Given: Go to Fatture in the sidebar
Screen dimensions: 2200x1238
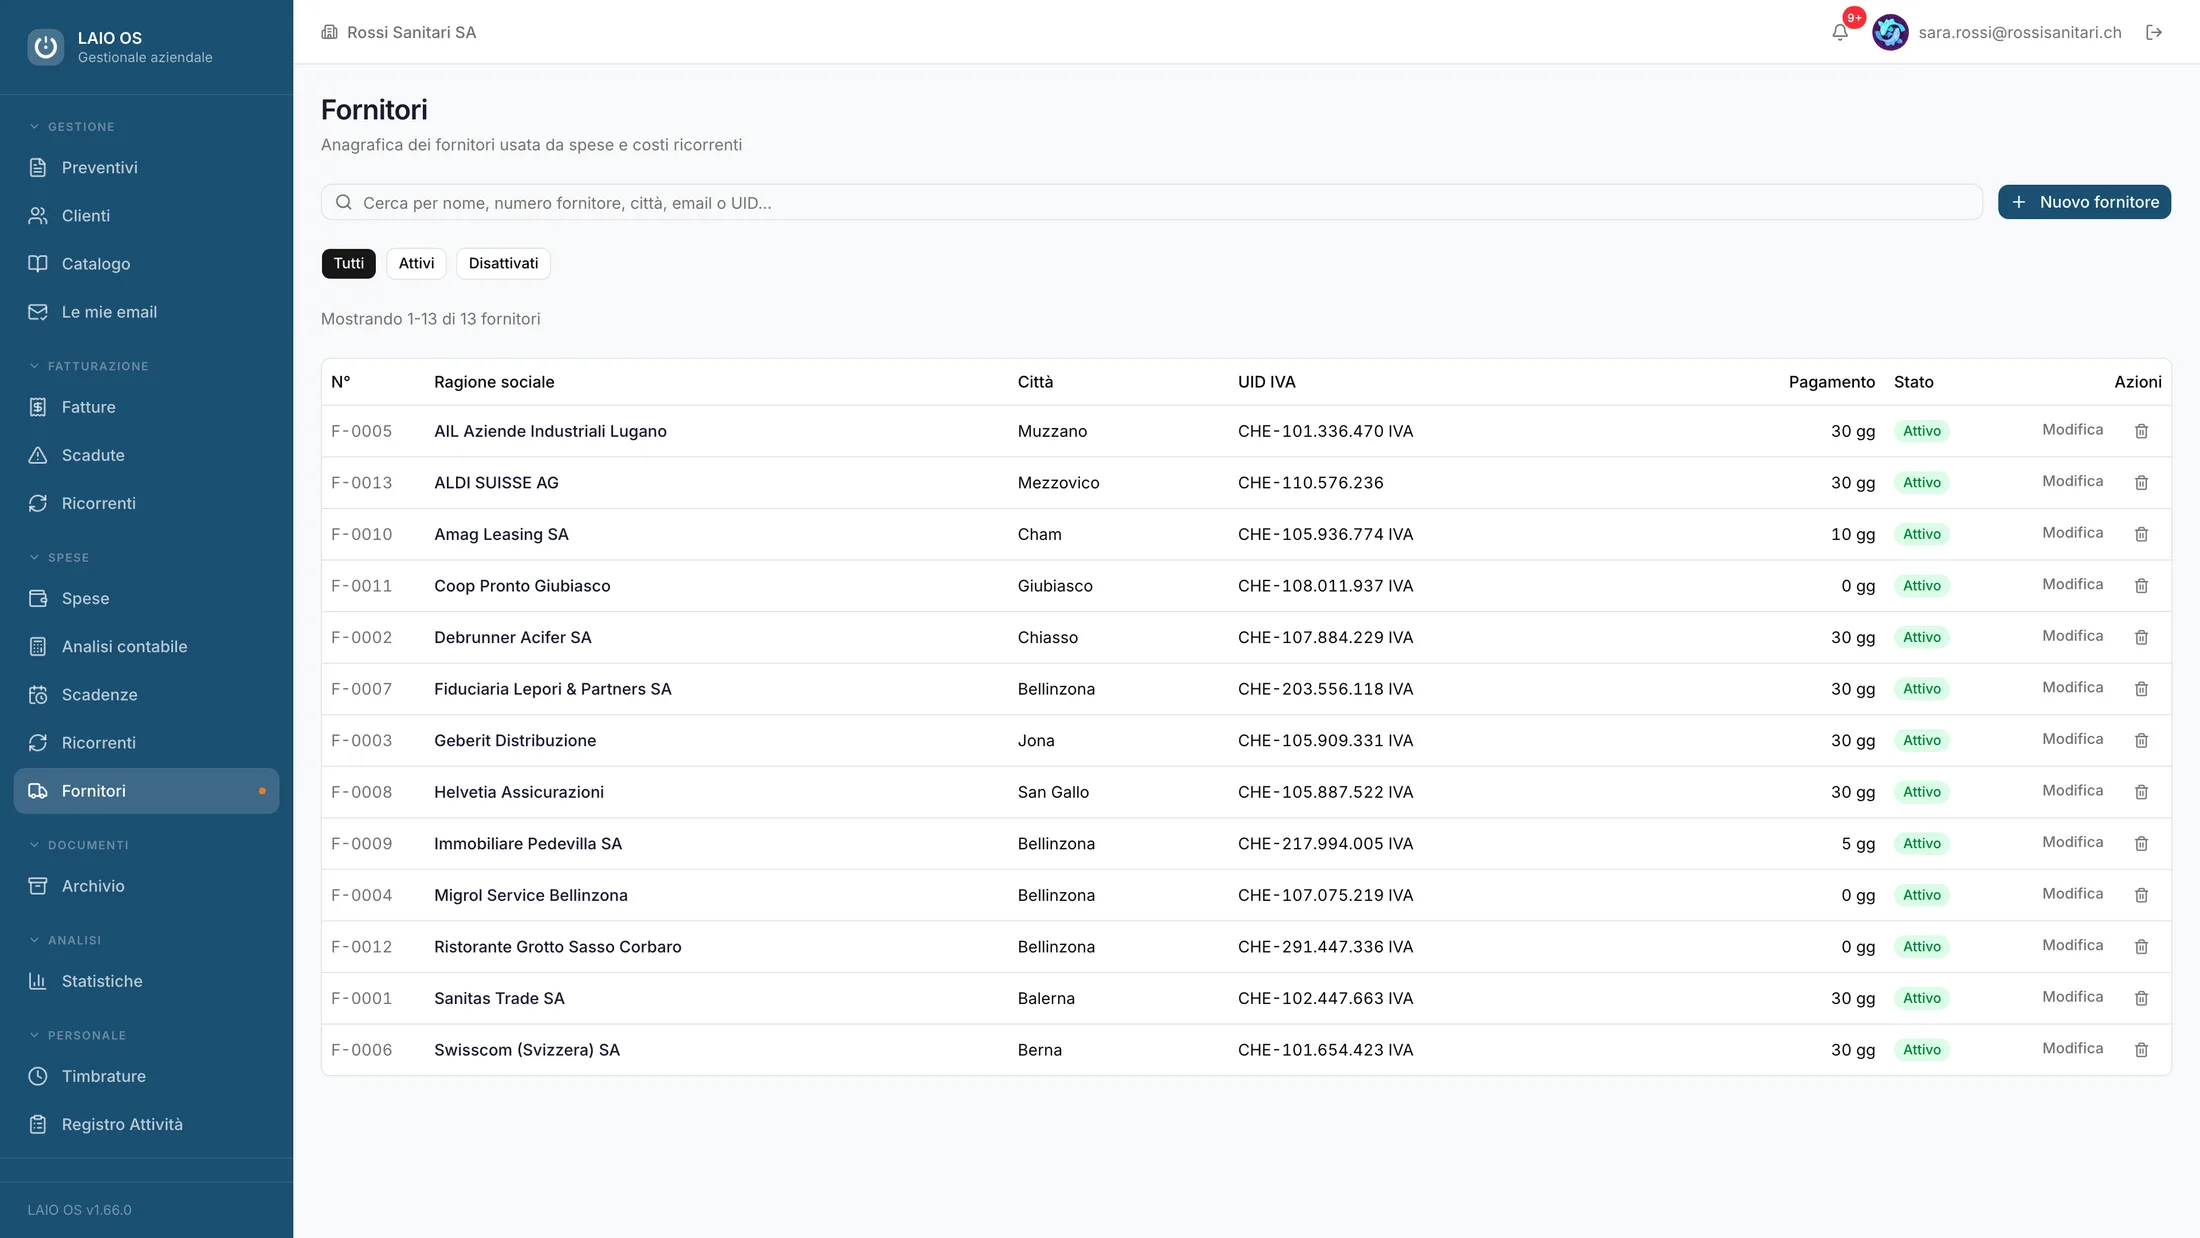Looking at the screenshot, I should pos(146,407).
